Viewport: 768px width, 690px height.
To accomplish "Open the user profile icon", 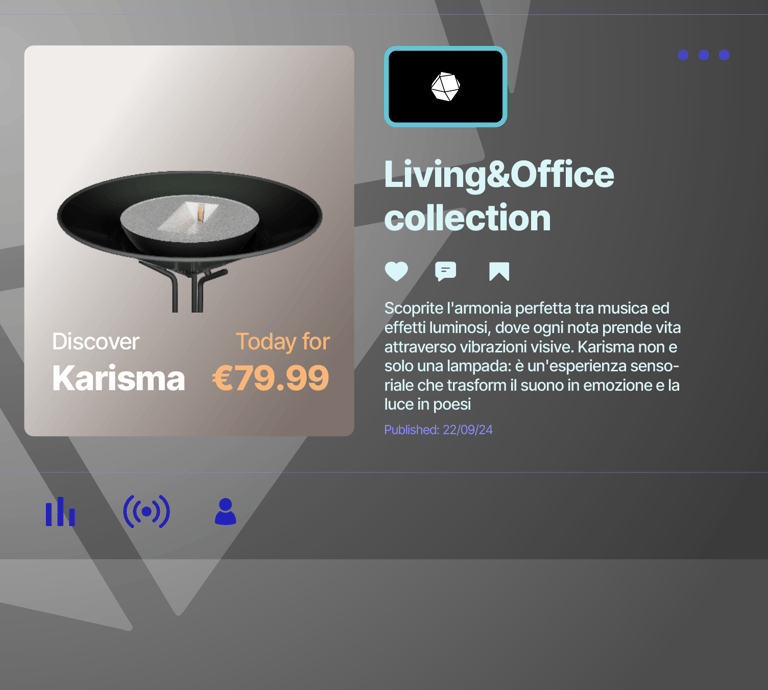I will coord(225,512).
